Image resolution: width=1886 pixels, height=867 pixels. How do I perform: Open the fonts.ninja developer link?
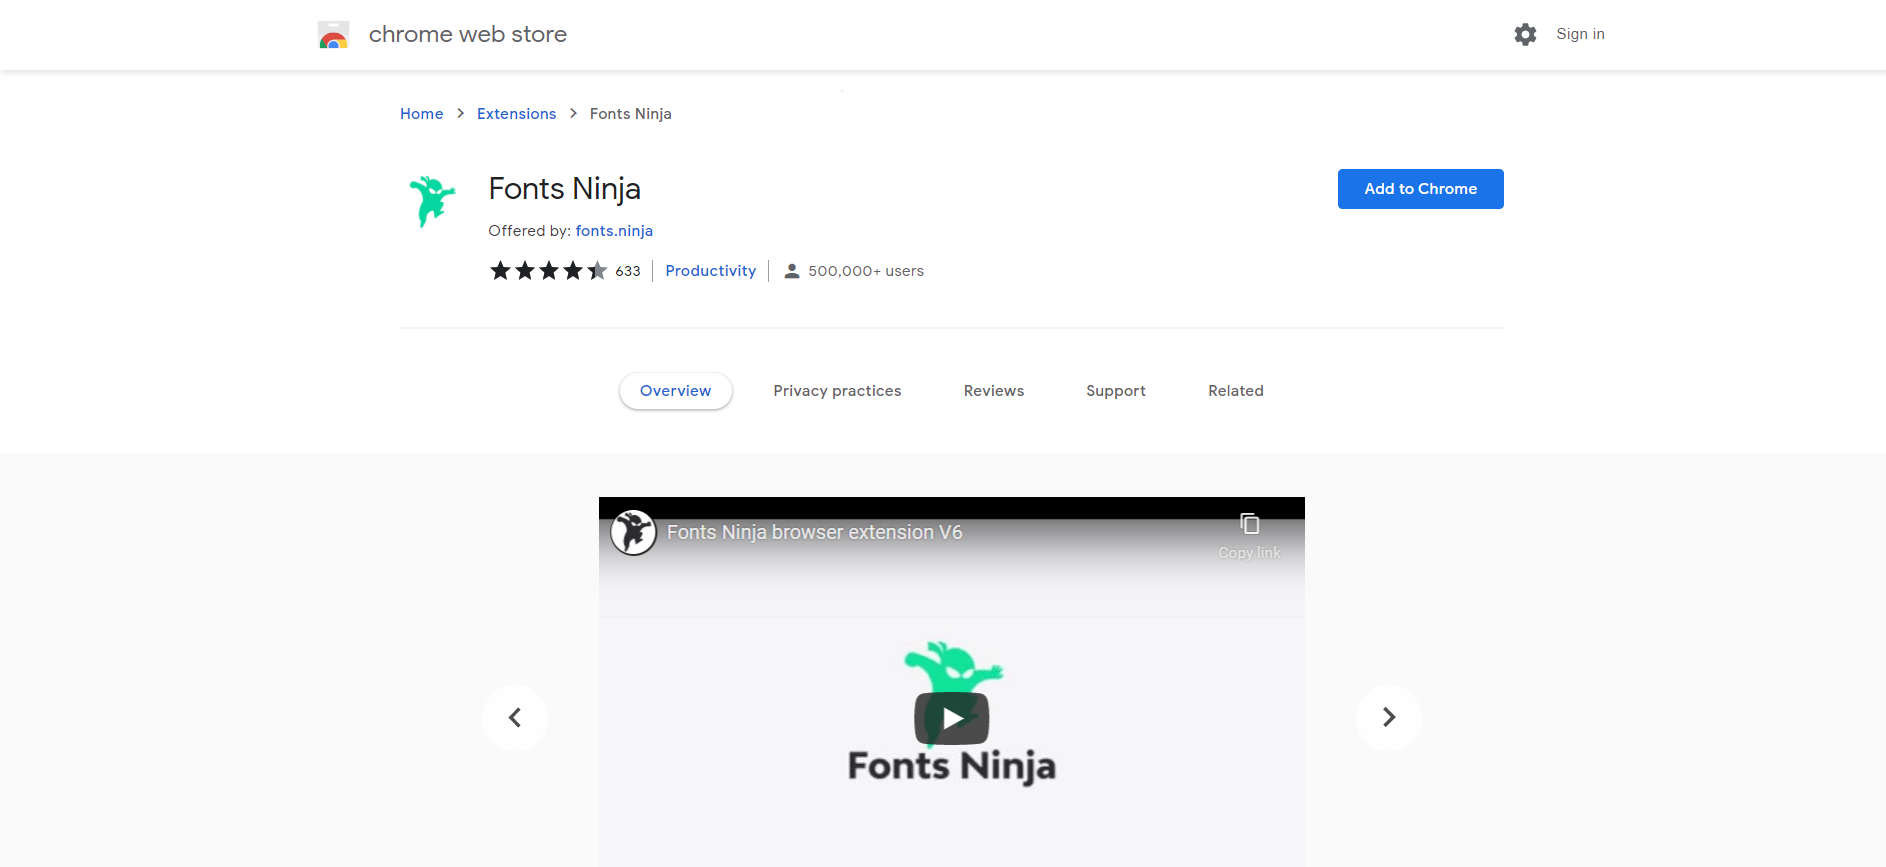point(614,231)
